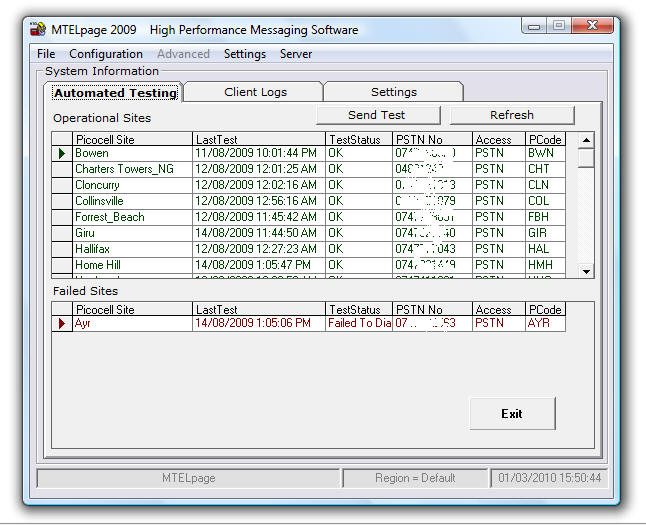Click the Giru row header
This screenshot has height=525, width=646.
[62, 234]
